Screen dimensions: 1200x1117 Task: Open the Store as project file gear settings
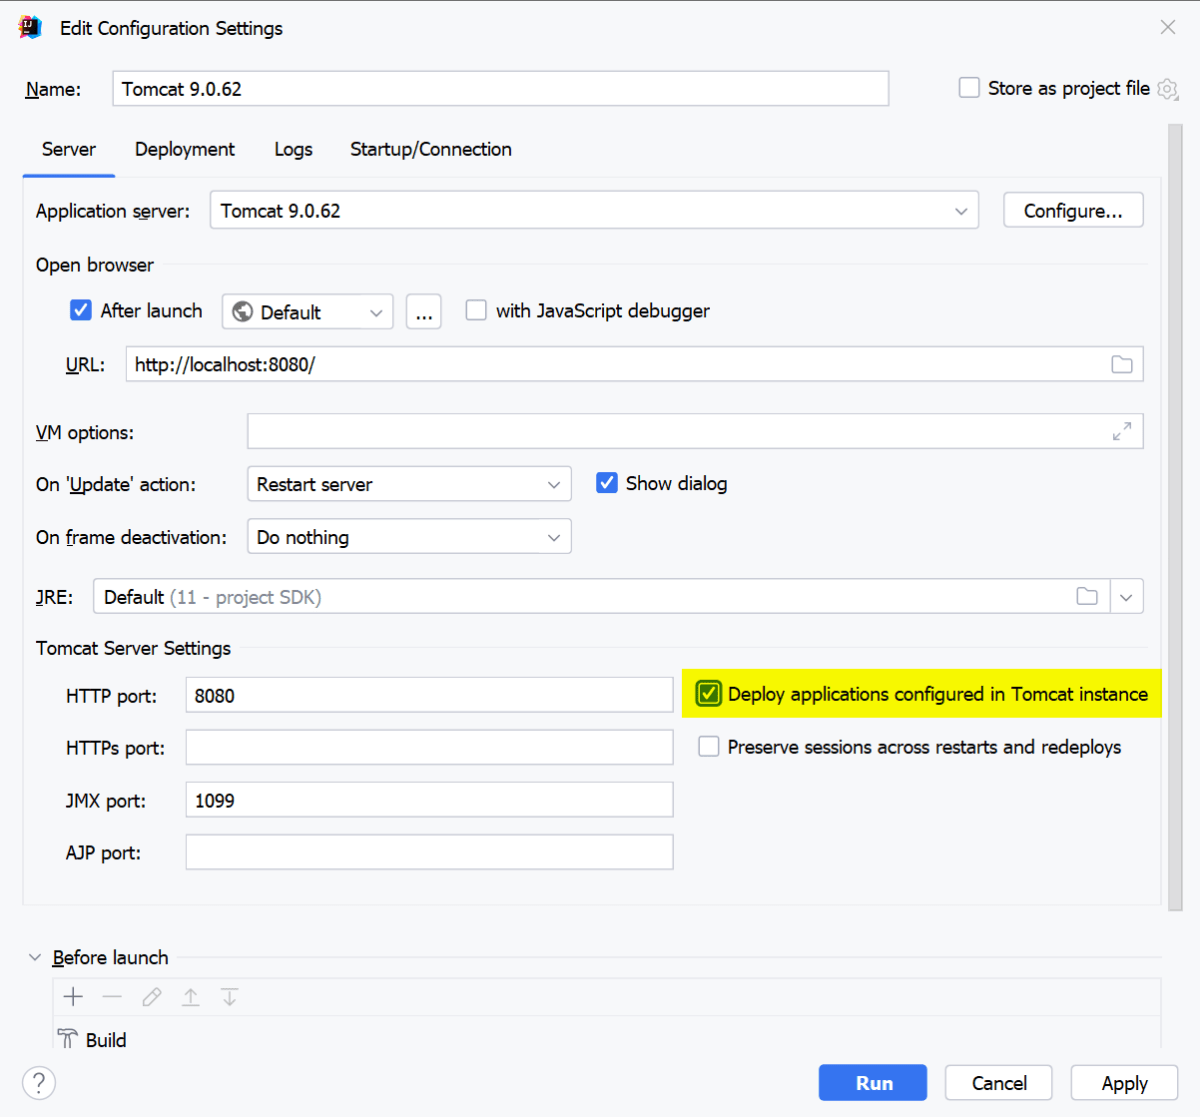pyautogui.click(x=1167, y=89)
